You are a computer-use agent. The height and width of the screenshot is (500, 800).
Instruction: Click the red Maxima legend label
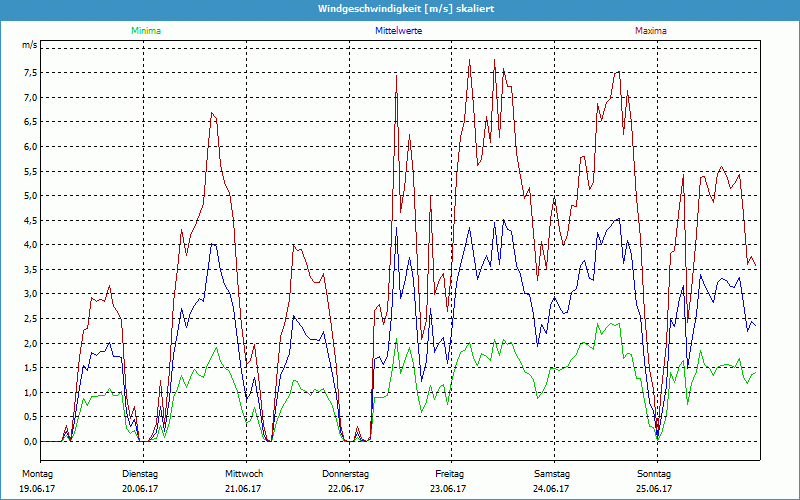[x=651, y=31]
